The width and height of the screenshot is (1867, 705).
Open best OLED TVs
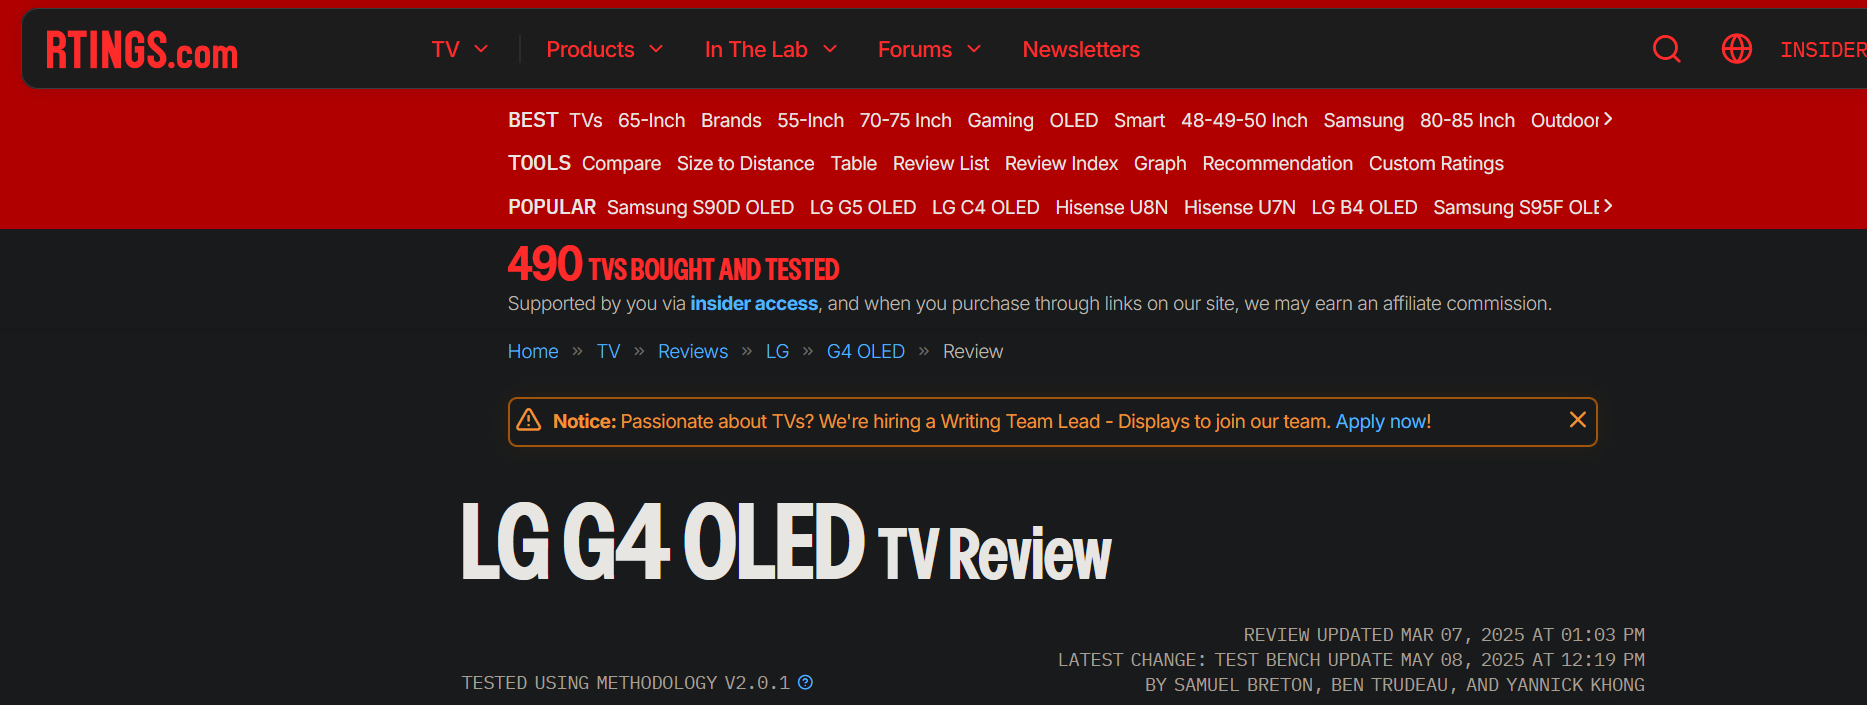pos(1074,120)
